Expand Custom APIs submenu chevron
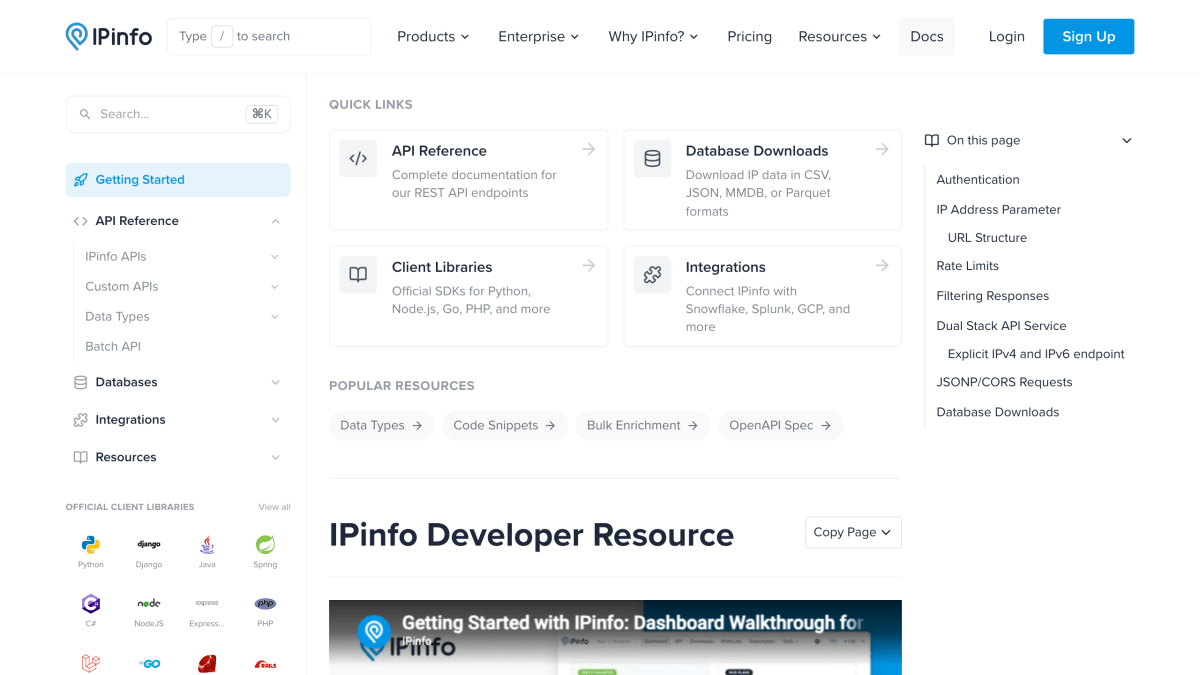This screenshot has width=1200, height=675. 275,287
